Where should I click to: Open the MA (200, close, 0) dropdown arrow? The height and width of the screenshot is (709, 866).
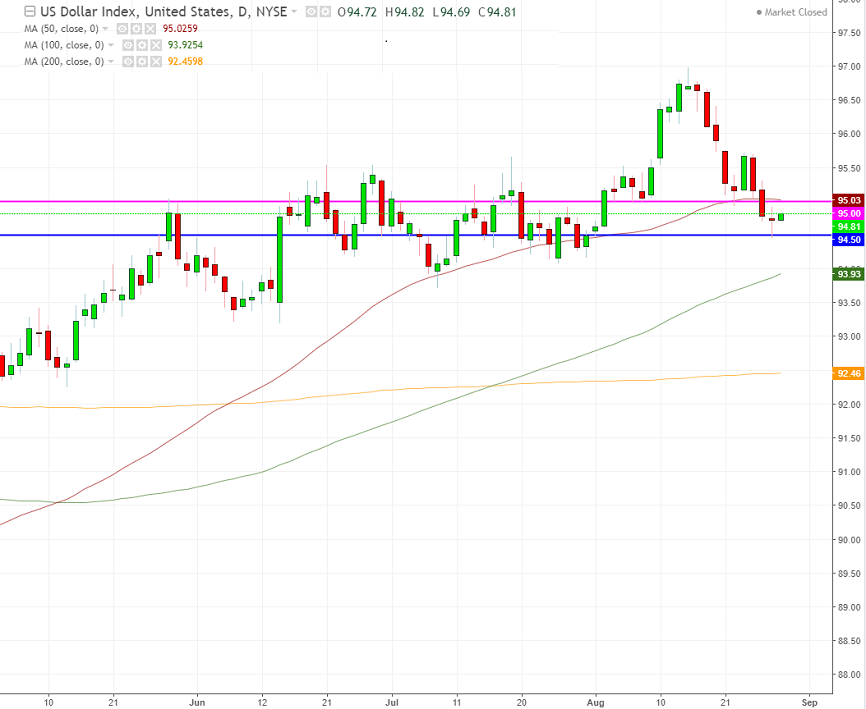[x=112, y=62]
